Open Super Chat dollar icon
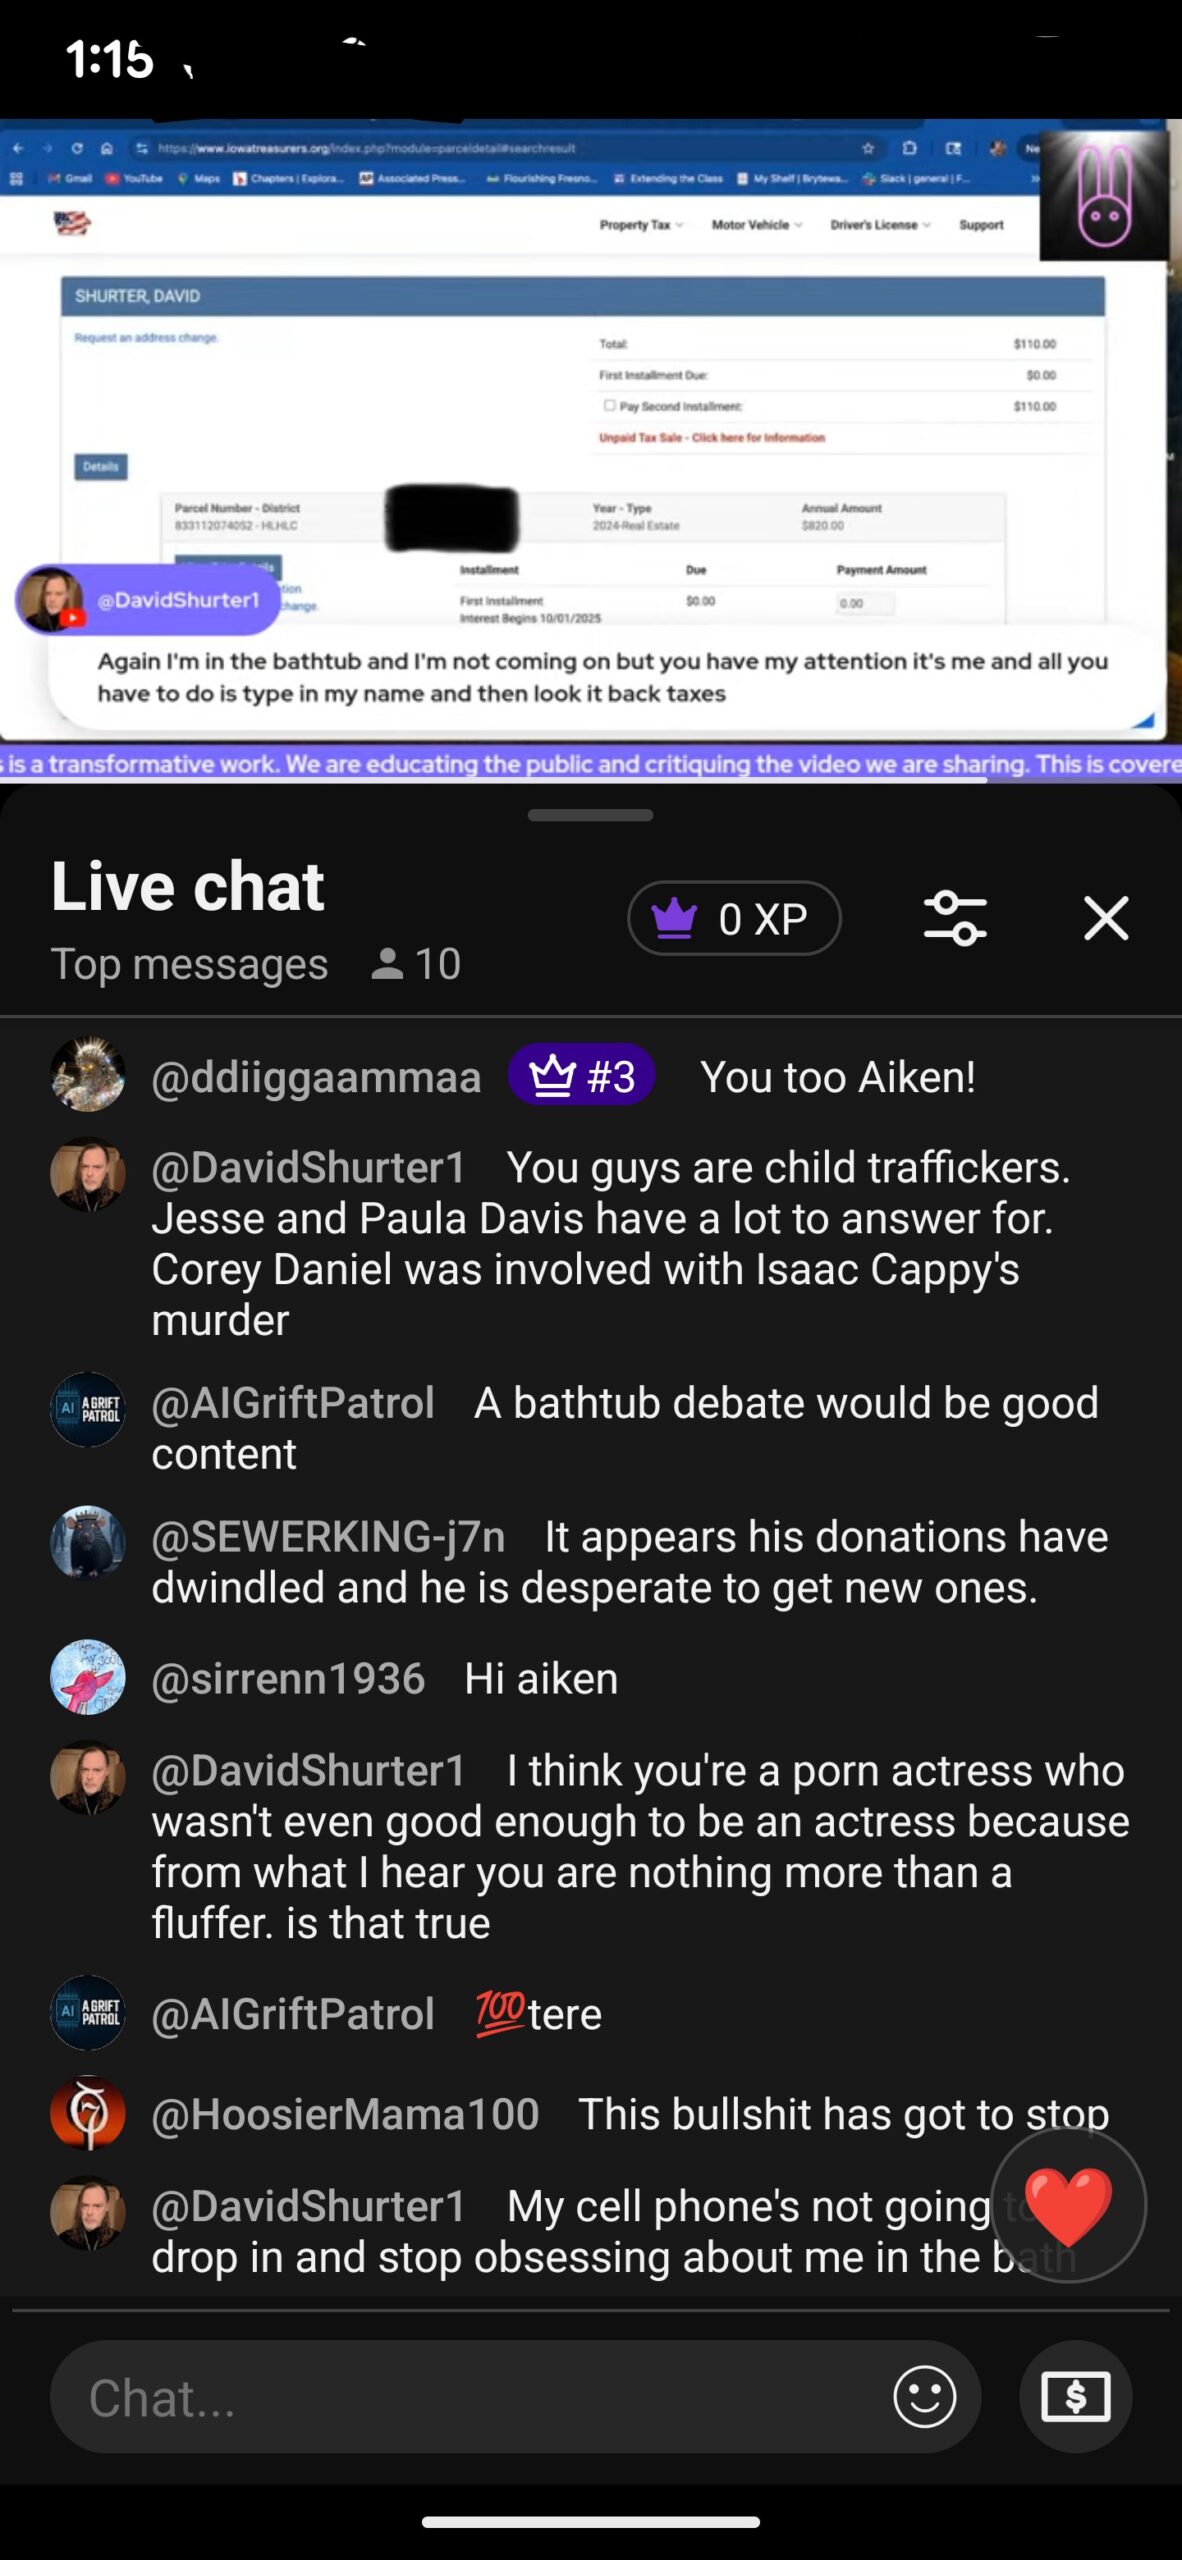Image resolution: width=1182 pixels, height=2560 pixels. tap(1075, 2396)
